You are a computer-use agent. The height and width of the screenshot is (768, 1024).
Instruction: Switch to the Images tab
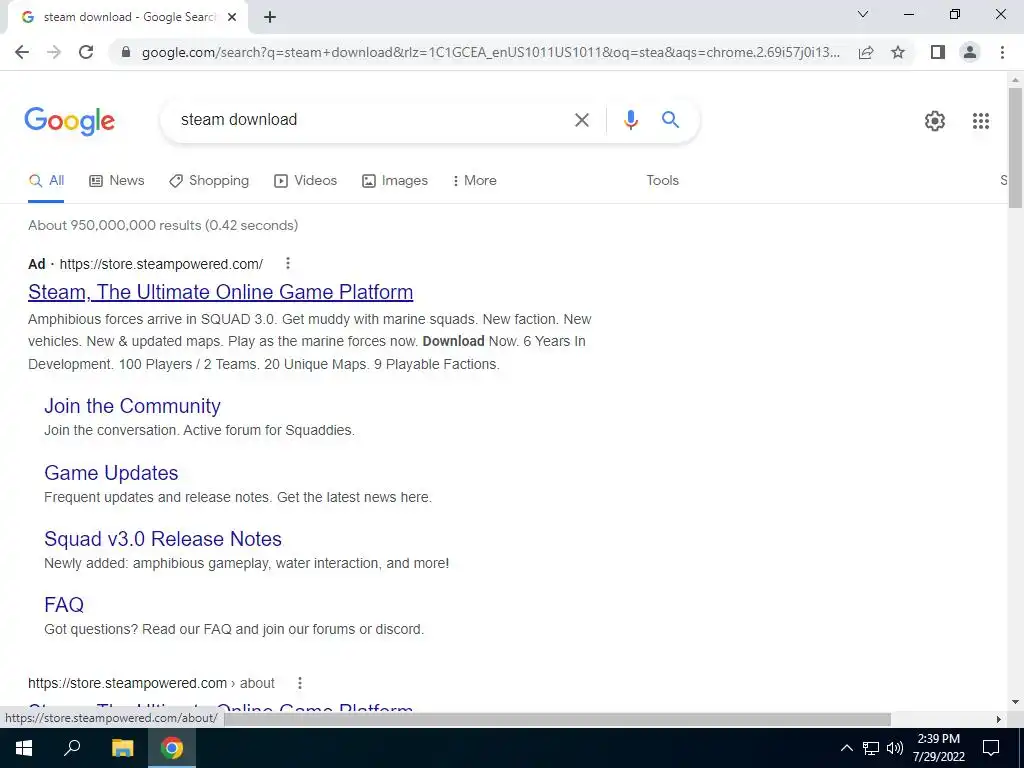pyautogui.click(x=394, y=181)
